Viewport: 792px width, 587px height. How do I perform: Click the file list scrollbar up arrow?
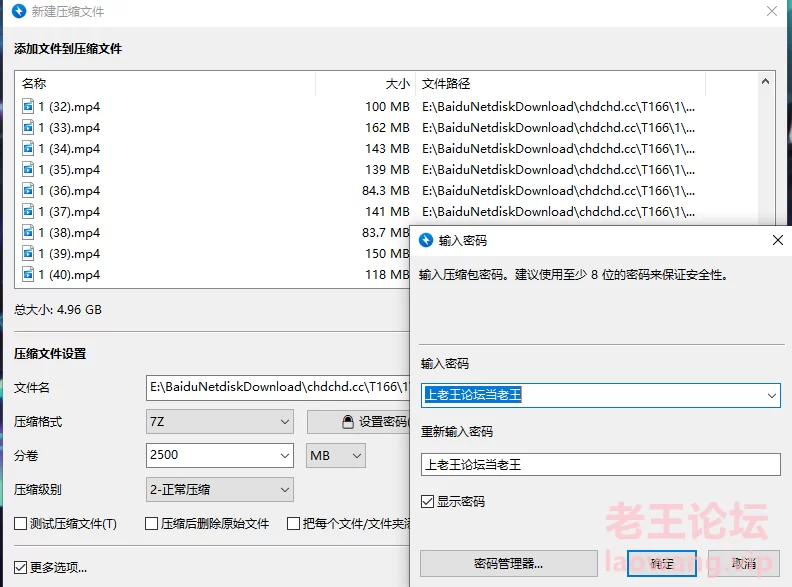tap(766, 81)
